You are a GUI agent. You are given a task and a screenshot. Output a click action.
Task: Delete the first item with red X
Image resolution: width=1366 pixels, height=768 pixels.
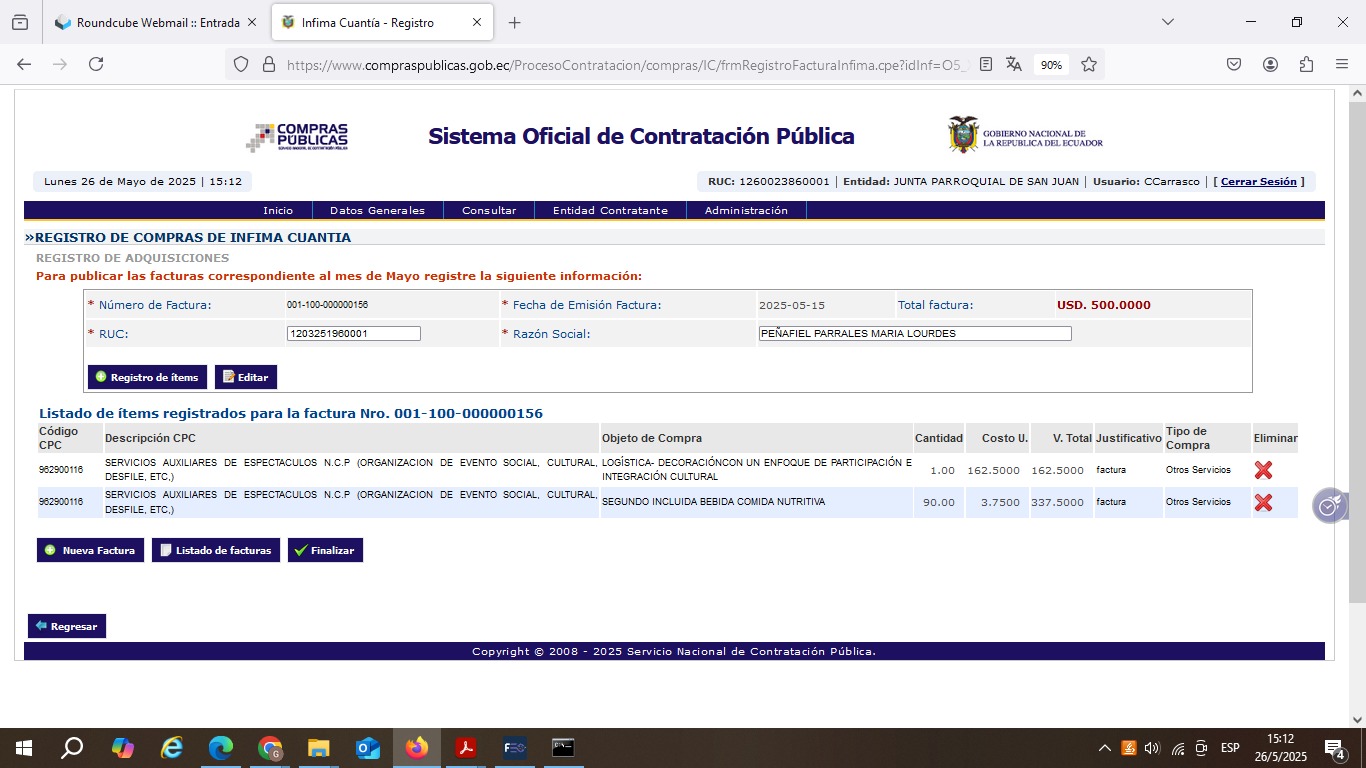pos(1263,470)
